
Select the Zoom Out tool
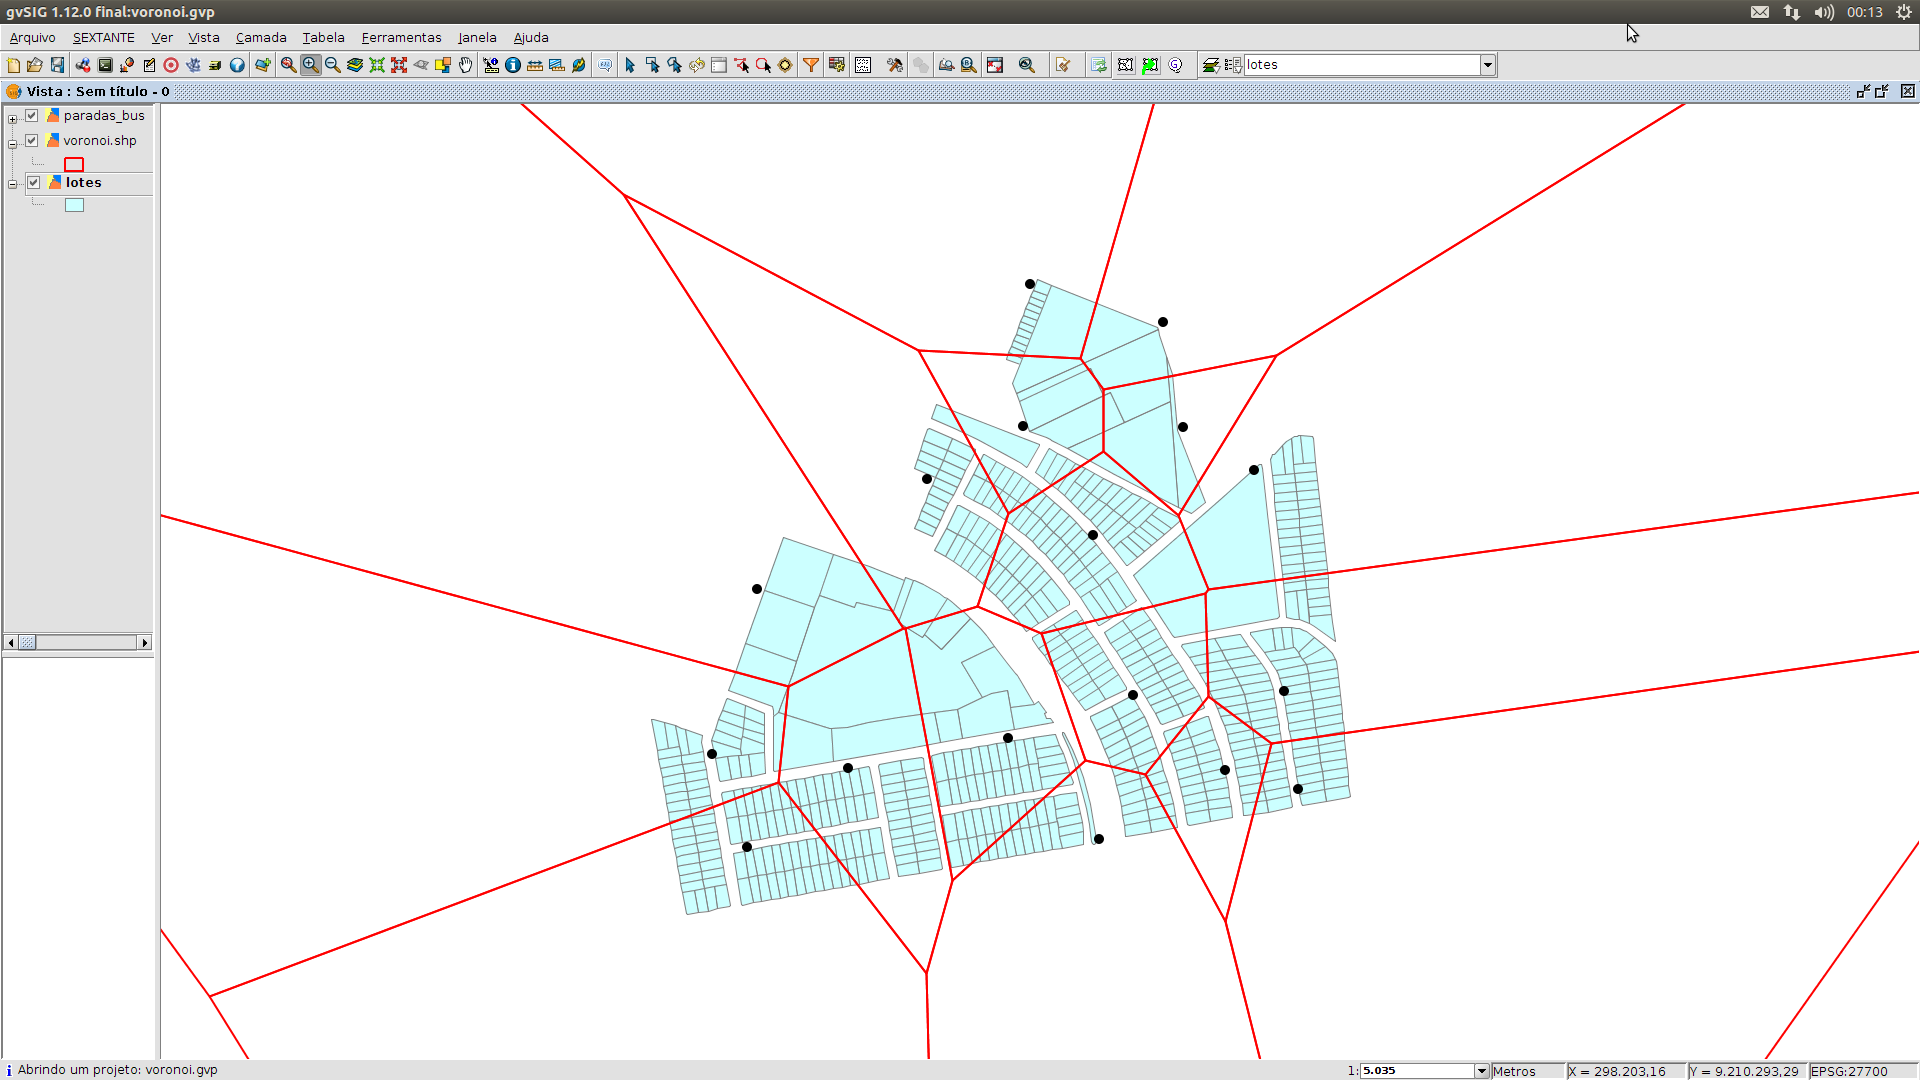pos(331,64)
